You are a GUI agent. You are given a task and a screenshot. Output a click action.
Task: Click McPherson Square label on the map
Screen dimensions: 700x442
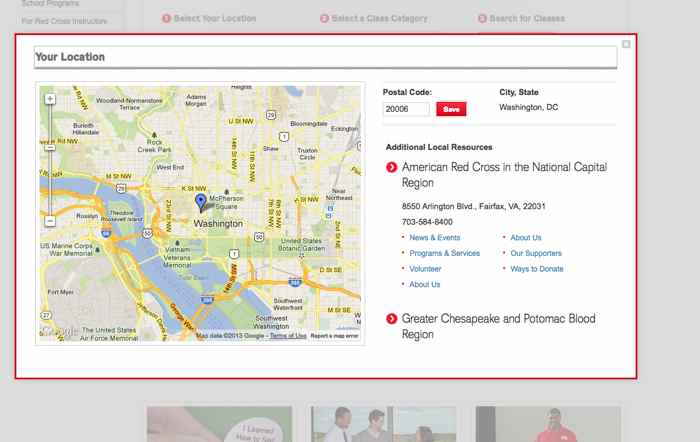pos(227,202)
